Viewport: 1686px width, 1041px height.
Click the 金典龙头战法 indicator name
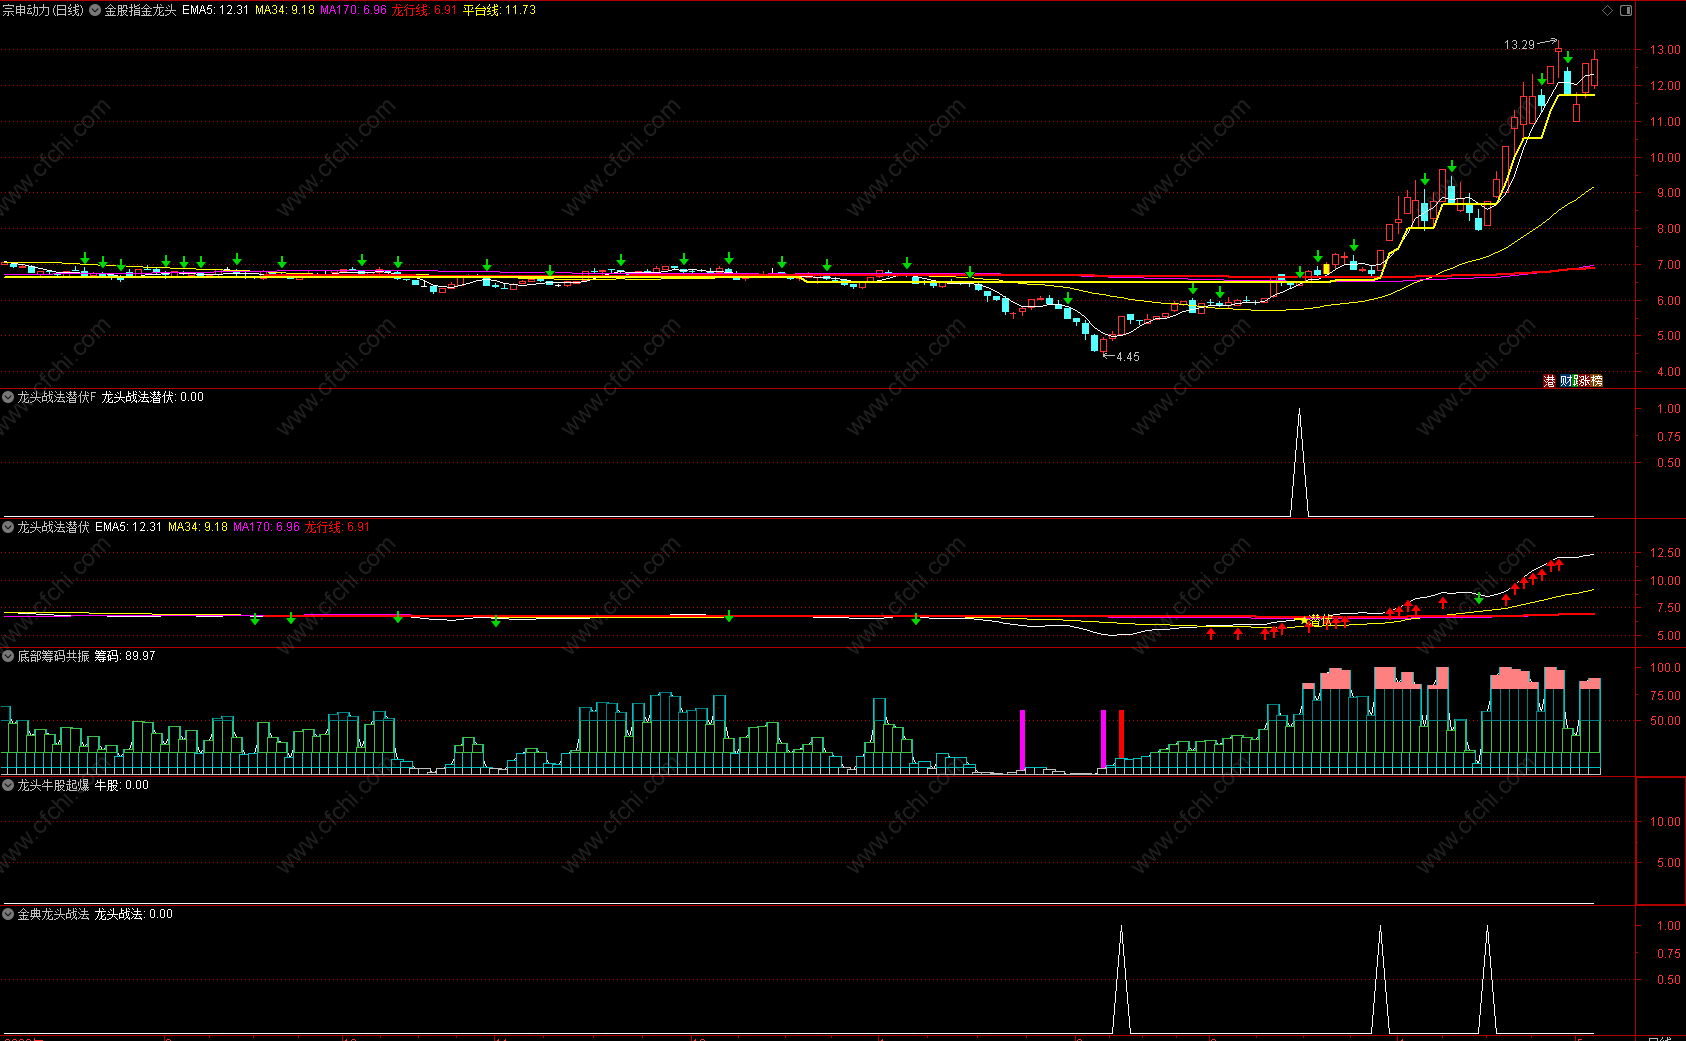pos(53,914)
